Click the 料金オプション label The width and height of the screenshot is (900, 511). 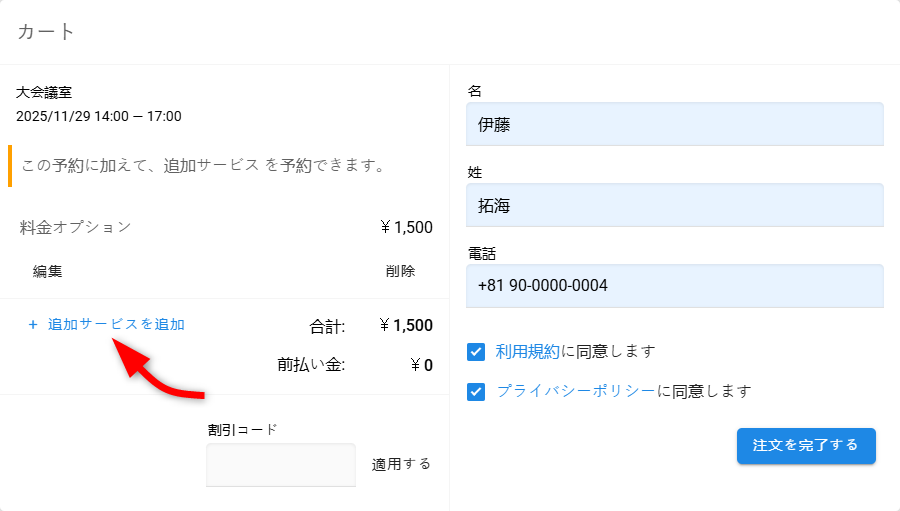(x=76, y=227)
